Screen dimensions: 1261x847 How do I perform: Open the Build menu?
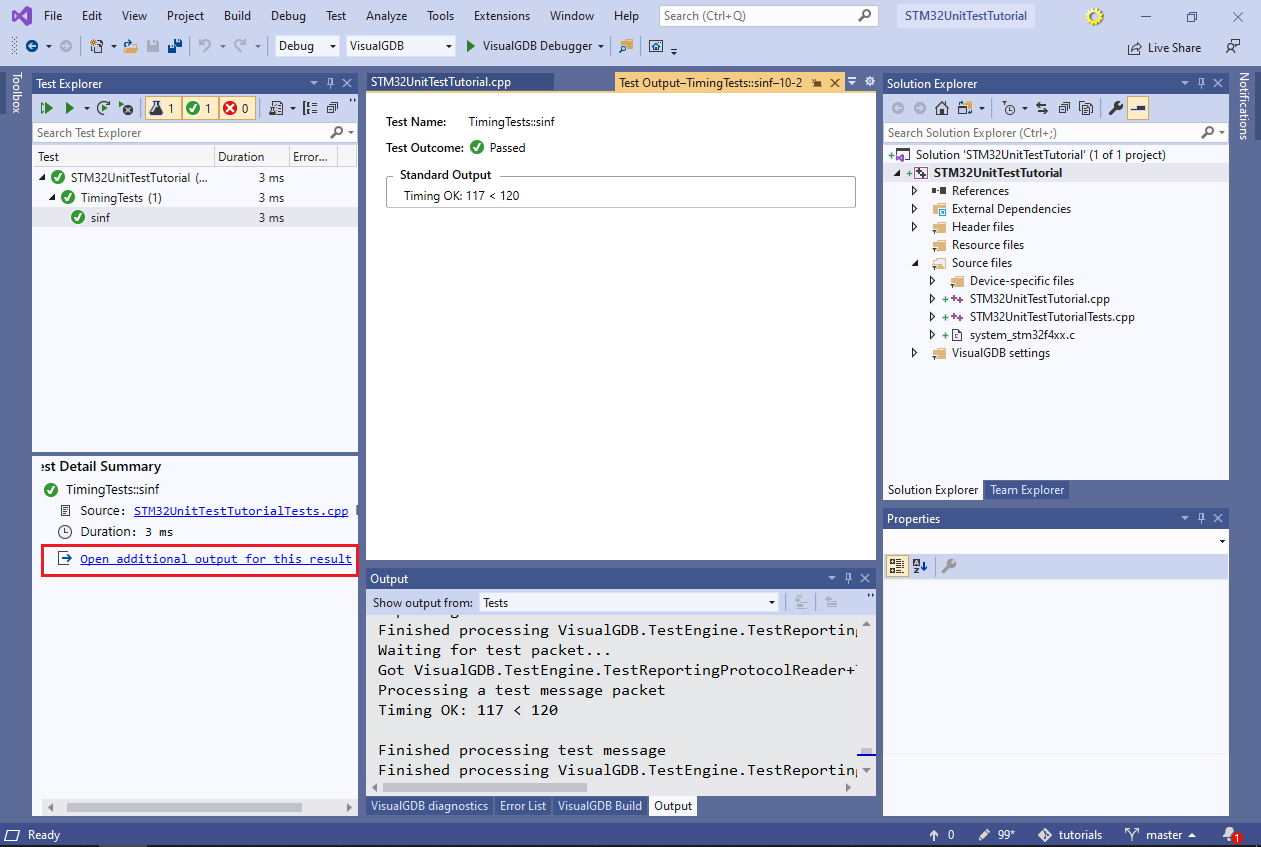(x=237, y=16)
